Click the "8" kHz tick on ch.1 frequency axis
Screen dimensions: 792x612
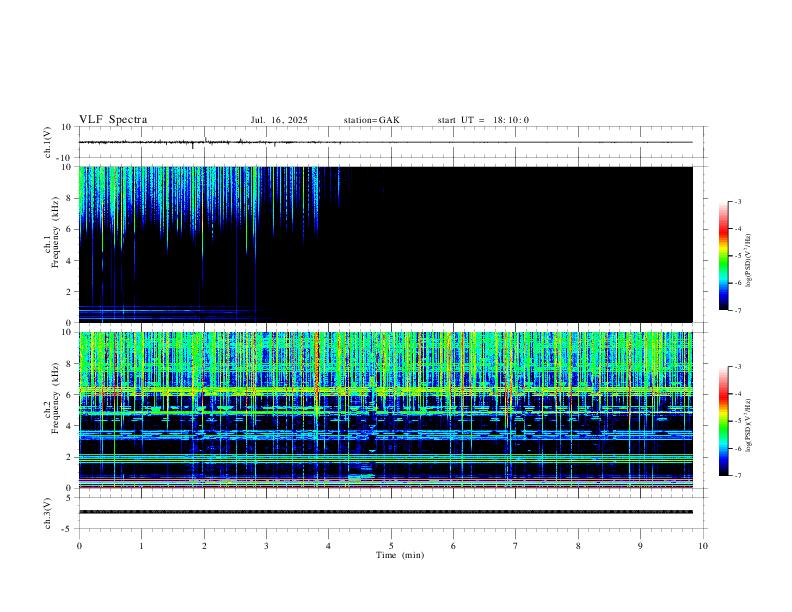(69, 198)
